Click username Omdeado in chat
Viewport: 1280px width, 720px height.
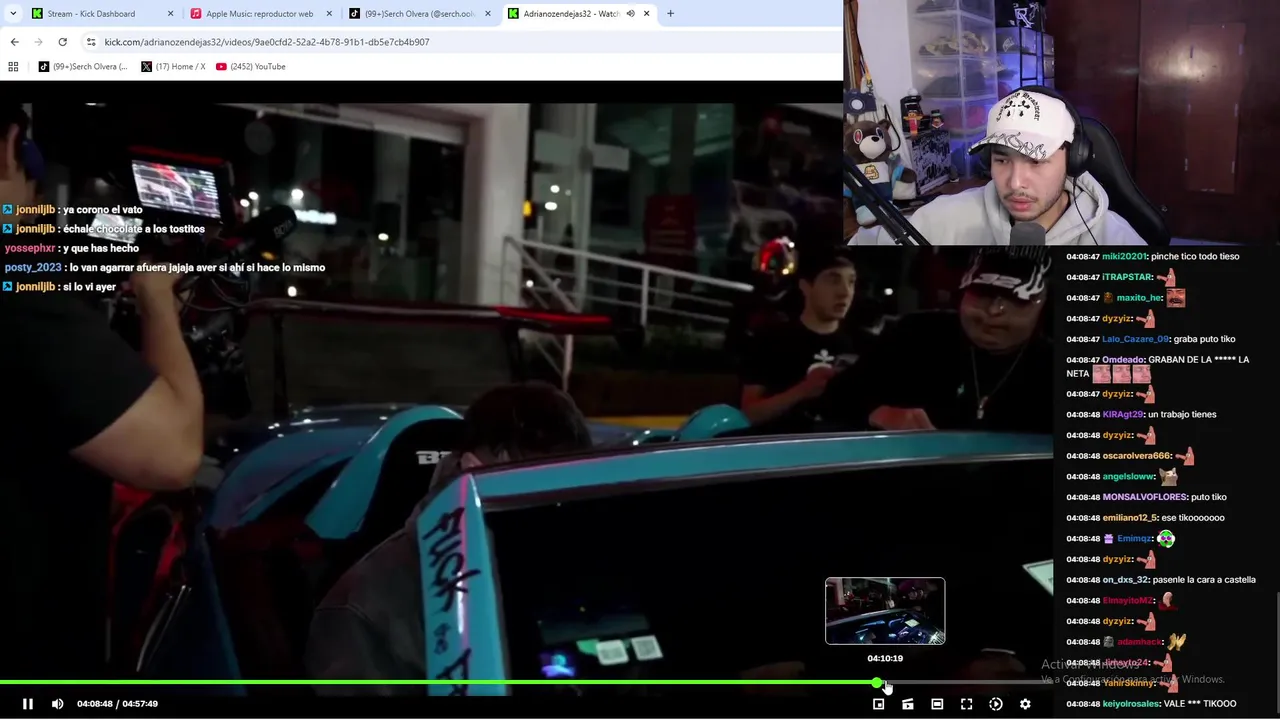pos(1123,360)
